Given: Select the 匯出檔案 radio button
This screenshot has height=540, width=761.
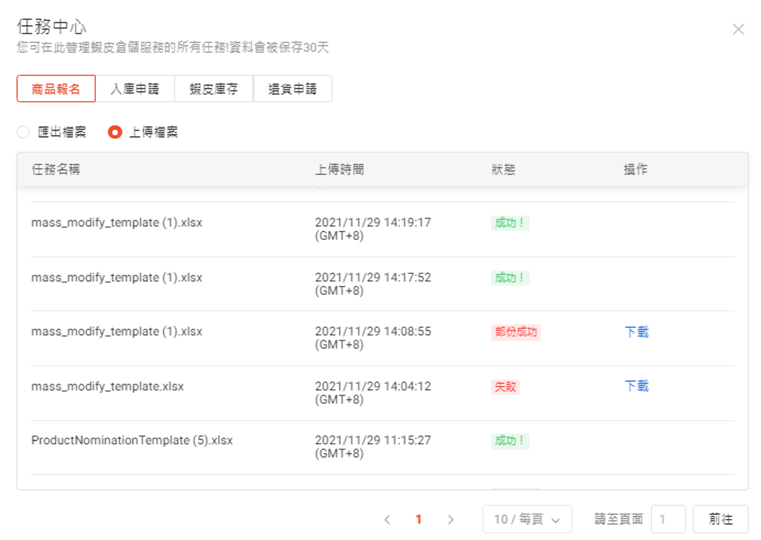Looking at the screenshot, I should (x=24, y=132).
